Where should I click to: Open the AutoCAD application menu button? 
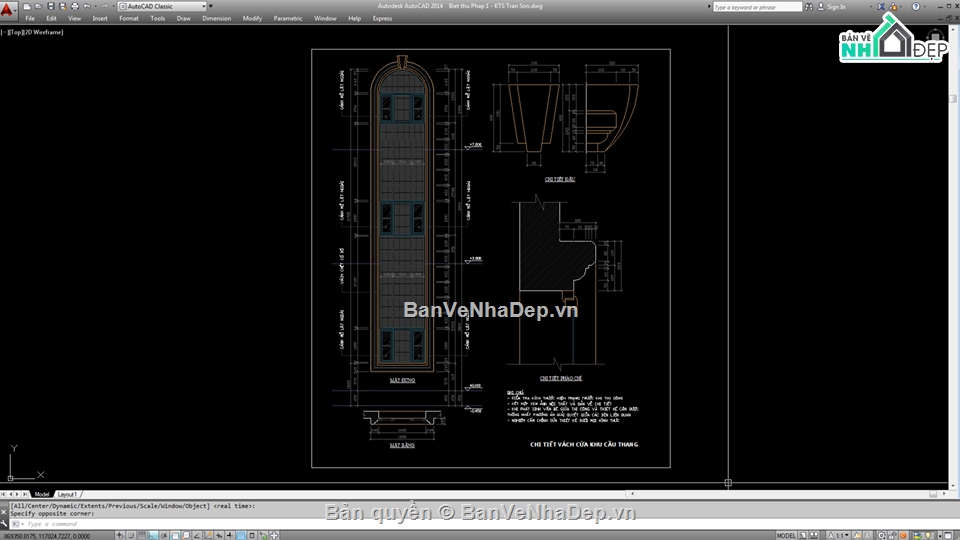(x=9, y=8)
